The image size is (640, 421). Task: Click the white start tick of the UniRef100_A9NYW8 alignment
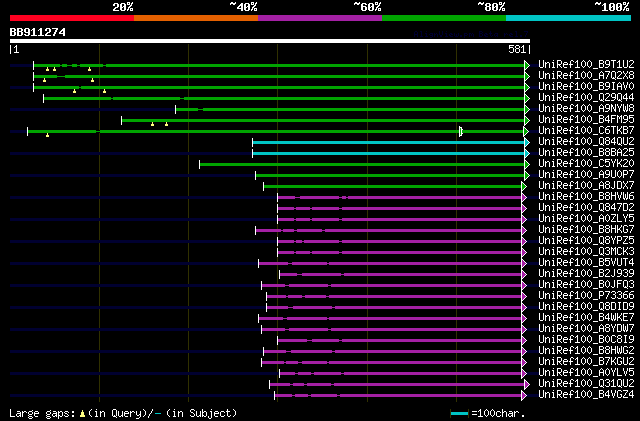[176, 109]
